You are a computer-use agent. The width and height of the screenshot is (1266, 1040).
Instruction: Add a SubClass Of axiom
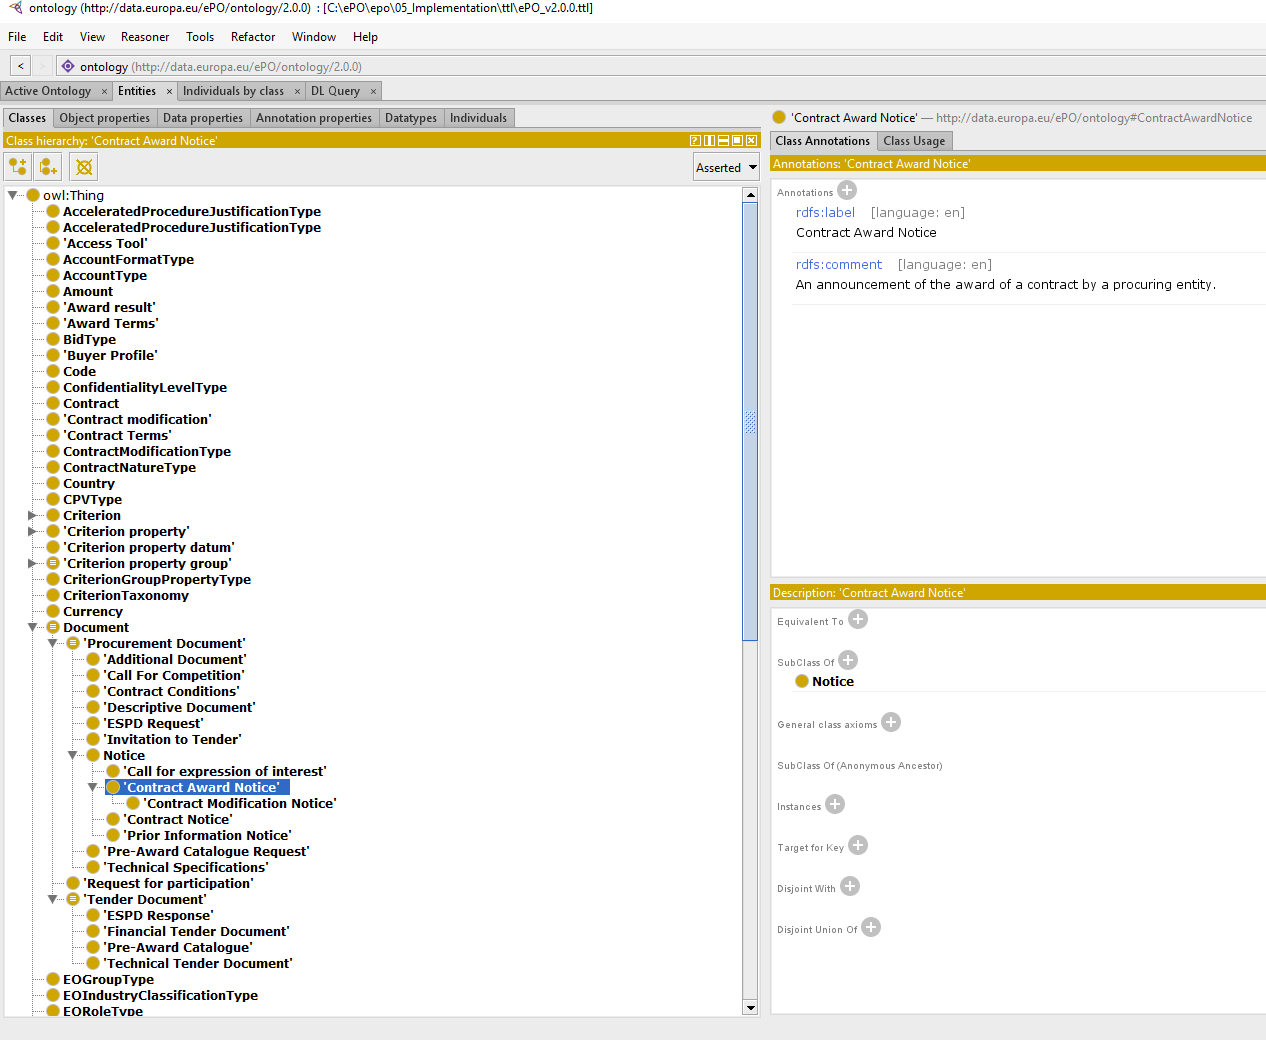click(x=848, y=661)
